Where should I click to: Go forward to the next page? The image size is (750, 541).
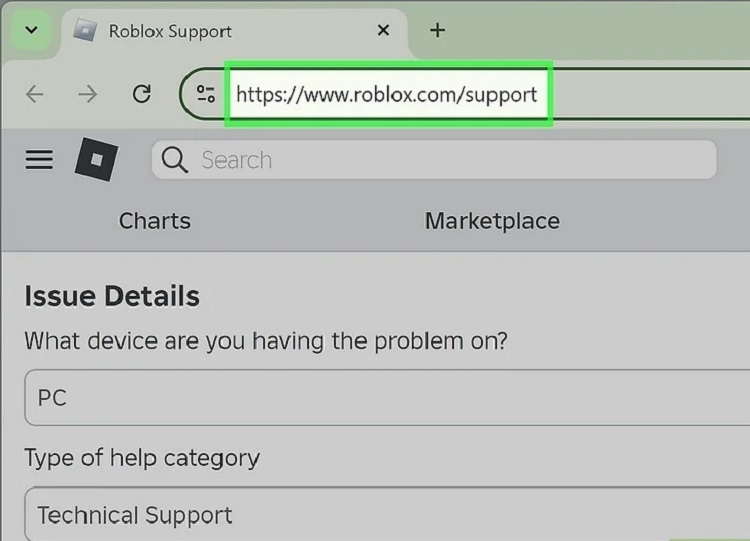(88, 94)
